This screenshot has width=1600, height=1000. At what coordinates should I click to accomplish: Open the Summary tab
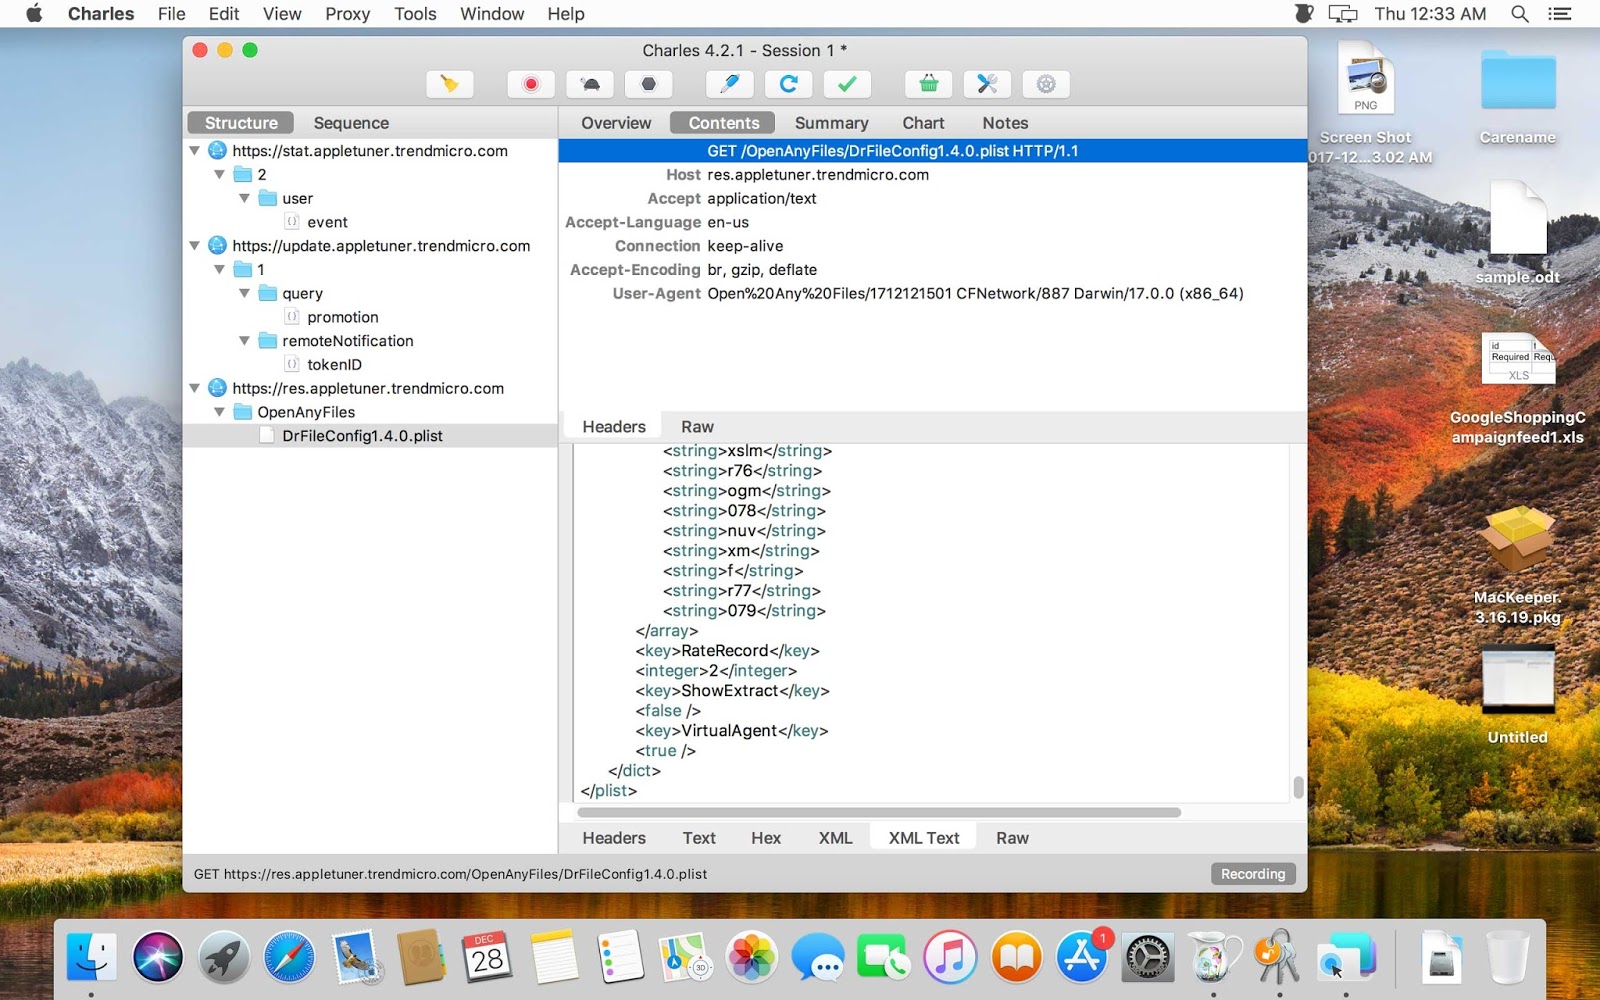click(x=831, y=123)
